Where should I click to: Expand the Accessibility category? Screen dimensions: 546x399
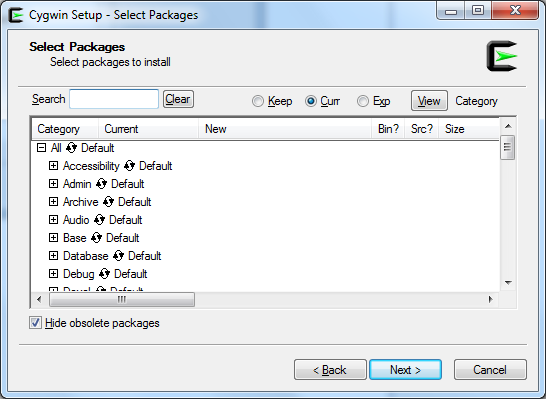53,166
